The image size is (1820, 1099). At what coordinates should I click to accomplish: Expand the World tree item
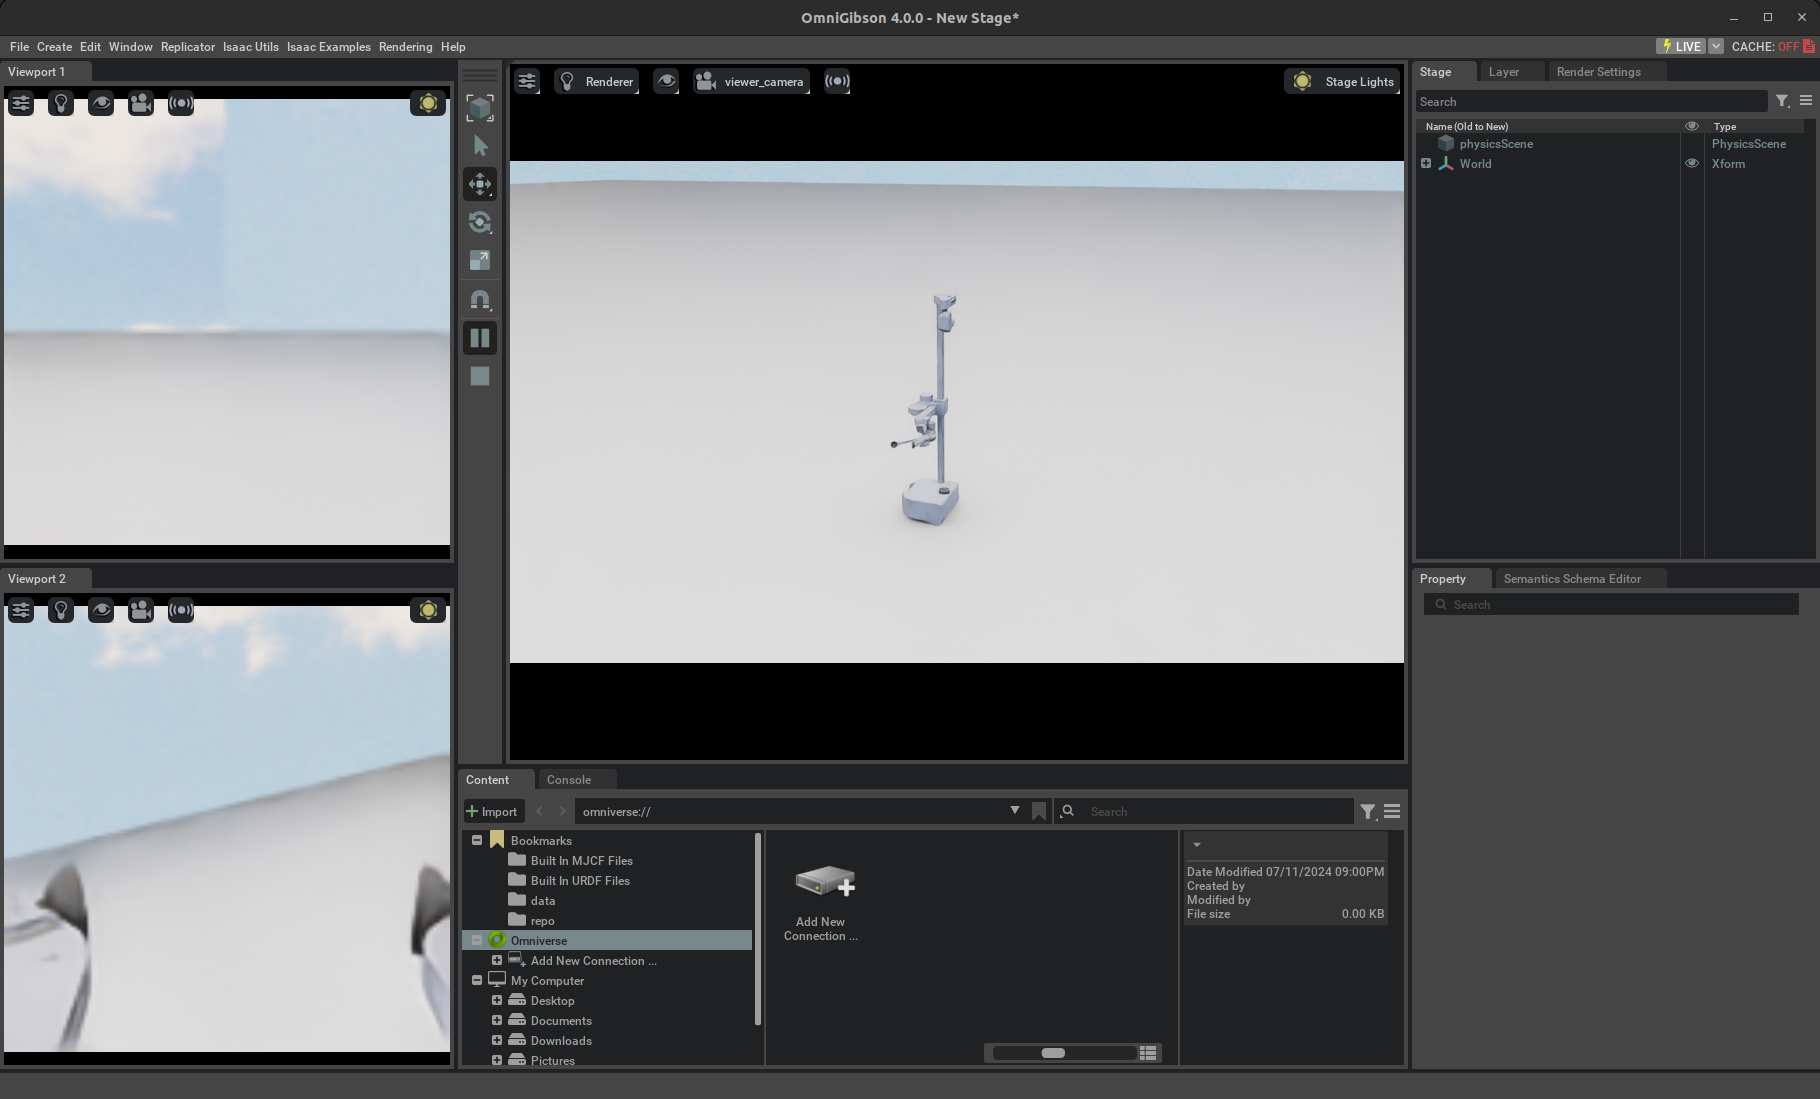tap(1426, 164)
